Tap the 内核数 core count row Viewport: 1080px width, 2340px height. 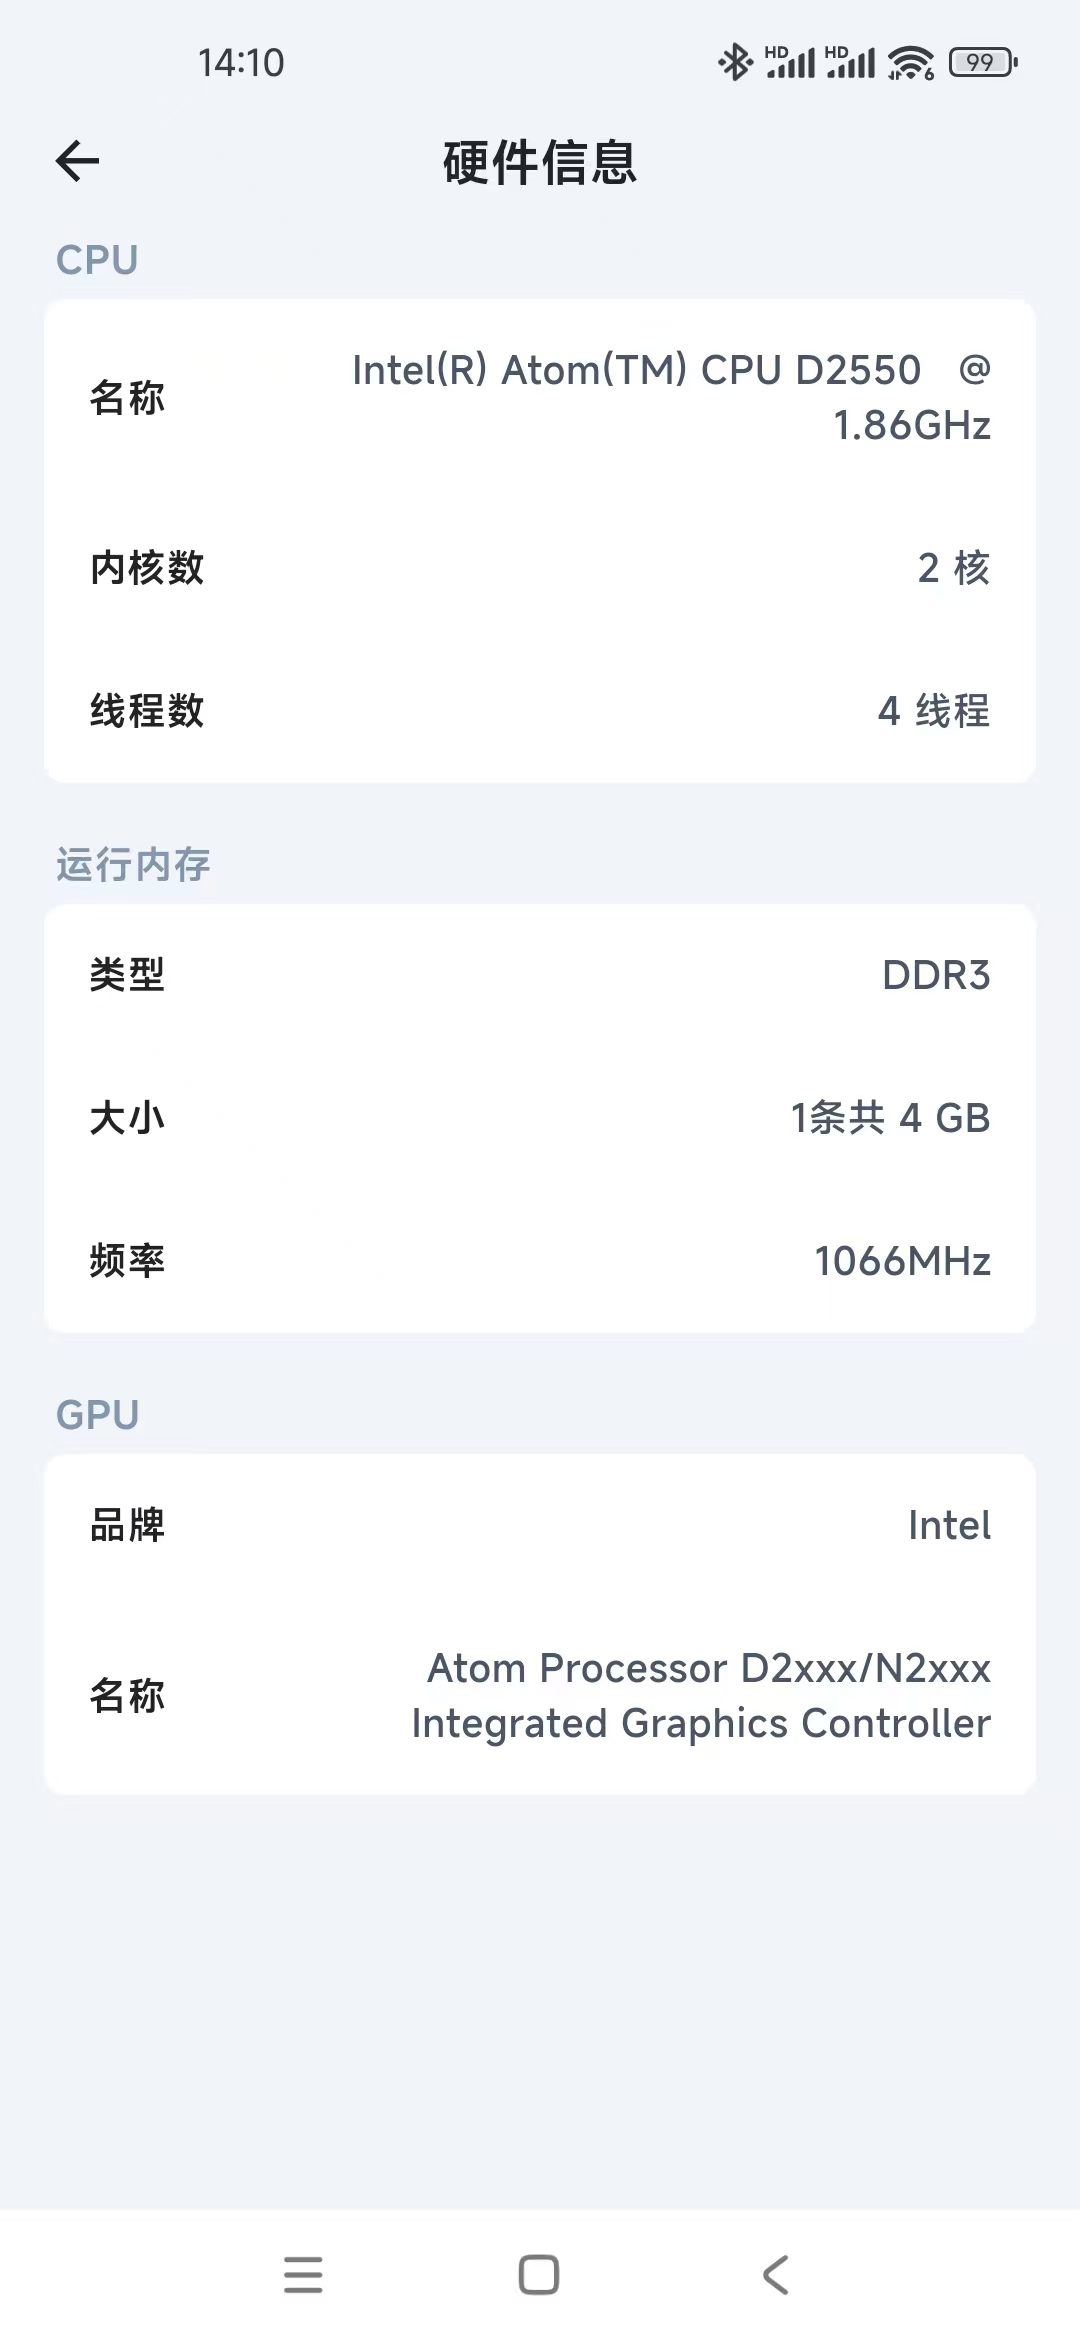click(540, 568)
